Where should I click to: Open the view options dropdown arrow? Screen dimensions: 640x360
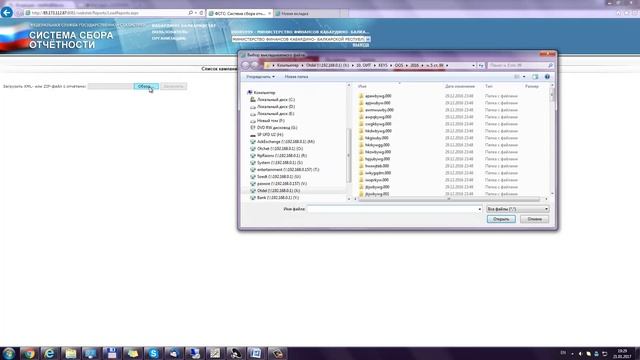coord(524,77)
